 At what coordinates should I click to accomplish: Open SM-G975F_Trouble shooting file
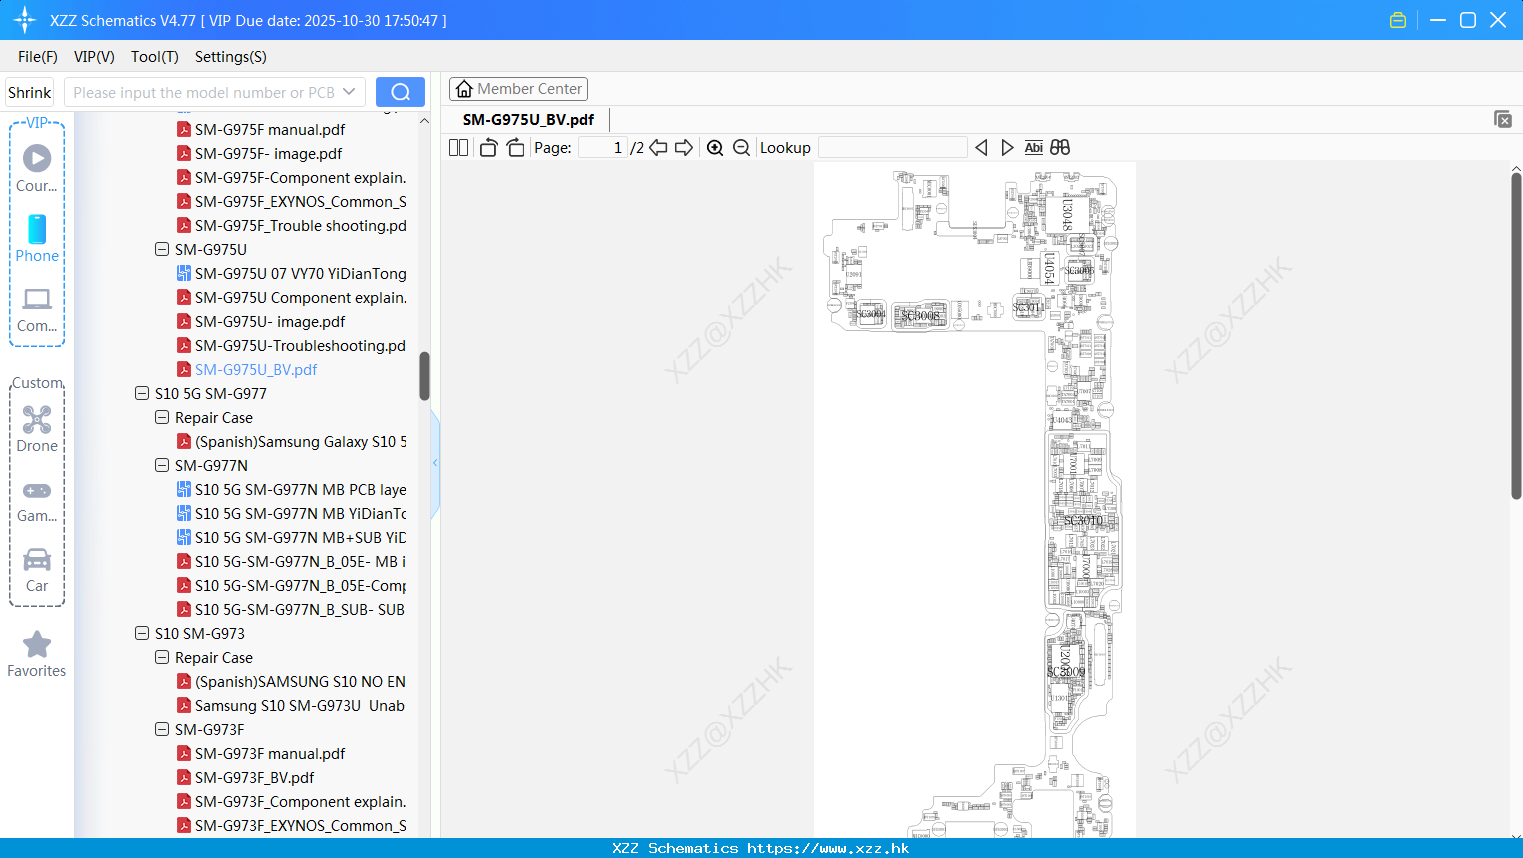(292, 225)
